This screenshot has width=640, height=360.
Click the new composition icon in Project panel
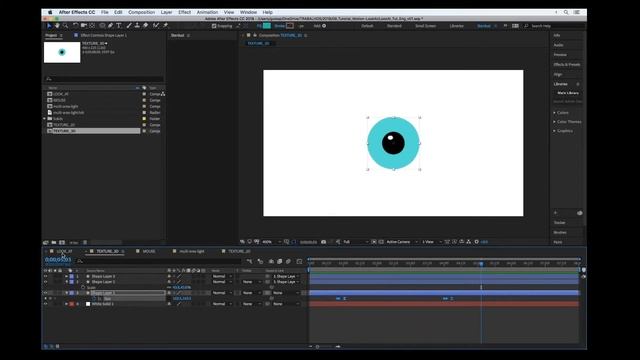(x=62, y=242)
